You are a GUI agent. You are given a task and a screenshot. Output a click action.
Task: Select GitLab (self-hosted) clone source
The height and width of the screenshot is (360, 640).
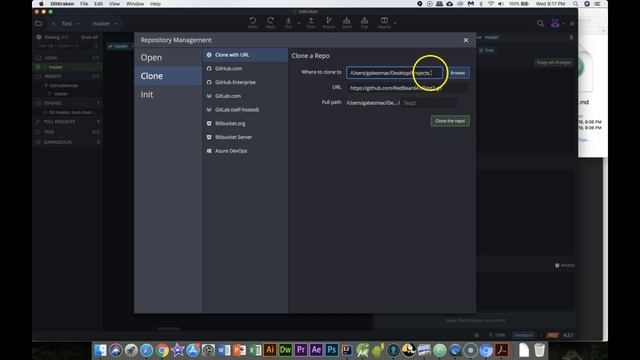coord(245,109)
